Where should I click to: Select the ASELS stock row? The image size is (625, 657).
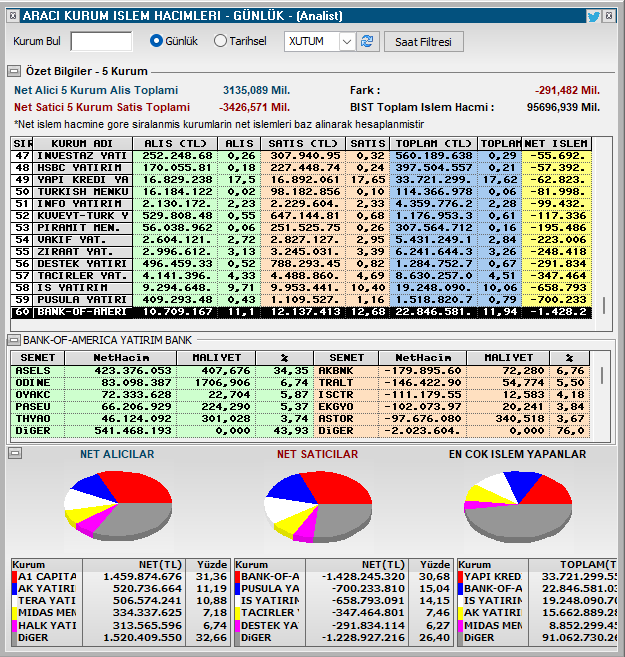162,371
